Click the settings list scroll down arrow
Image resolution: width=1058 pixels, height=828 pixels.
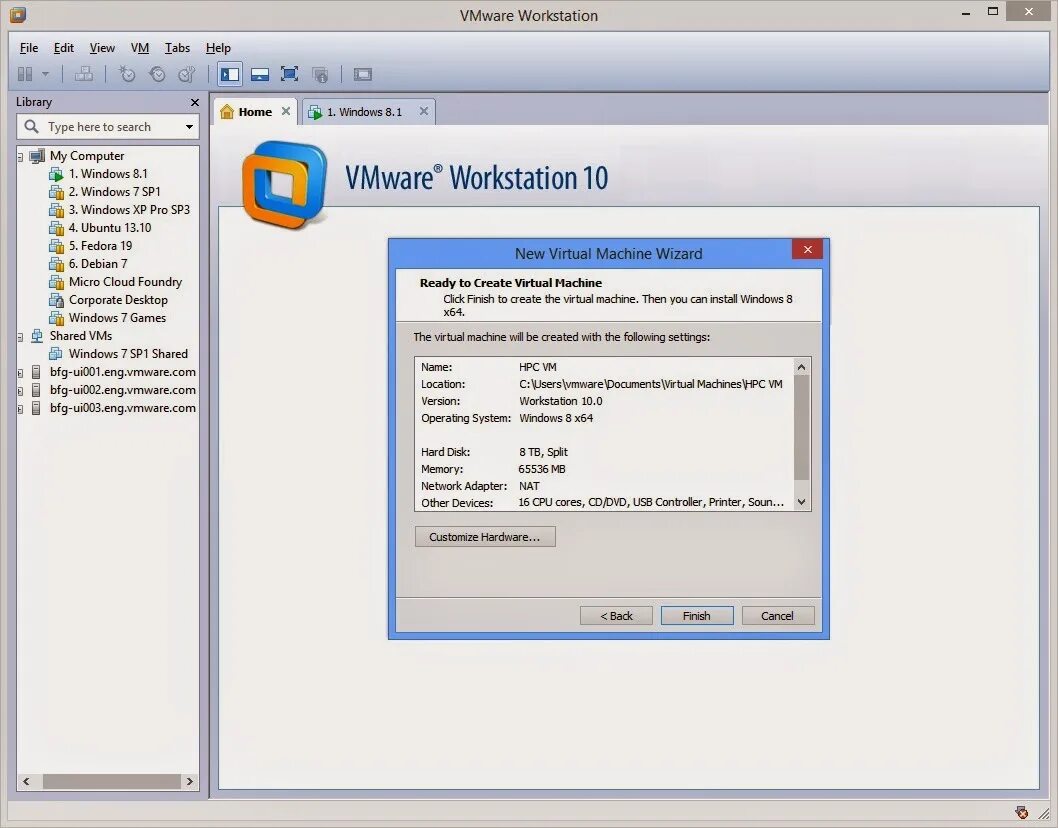[801, 502]
